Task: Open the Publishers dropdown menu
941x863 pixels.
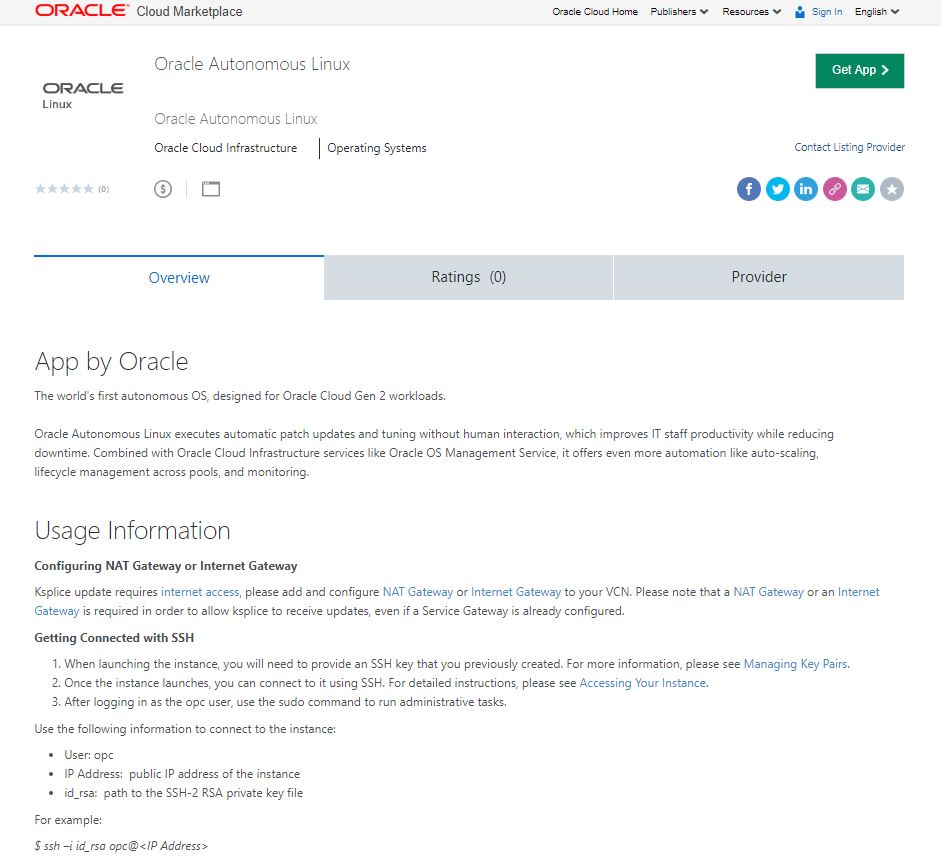Action: coord(678,12)
